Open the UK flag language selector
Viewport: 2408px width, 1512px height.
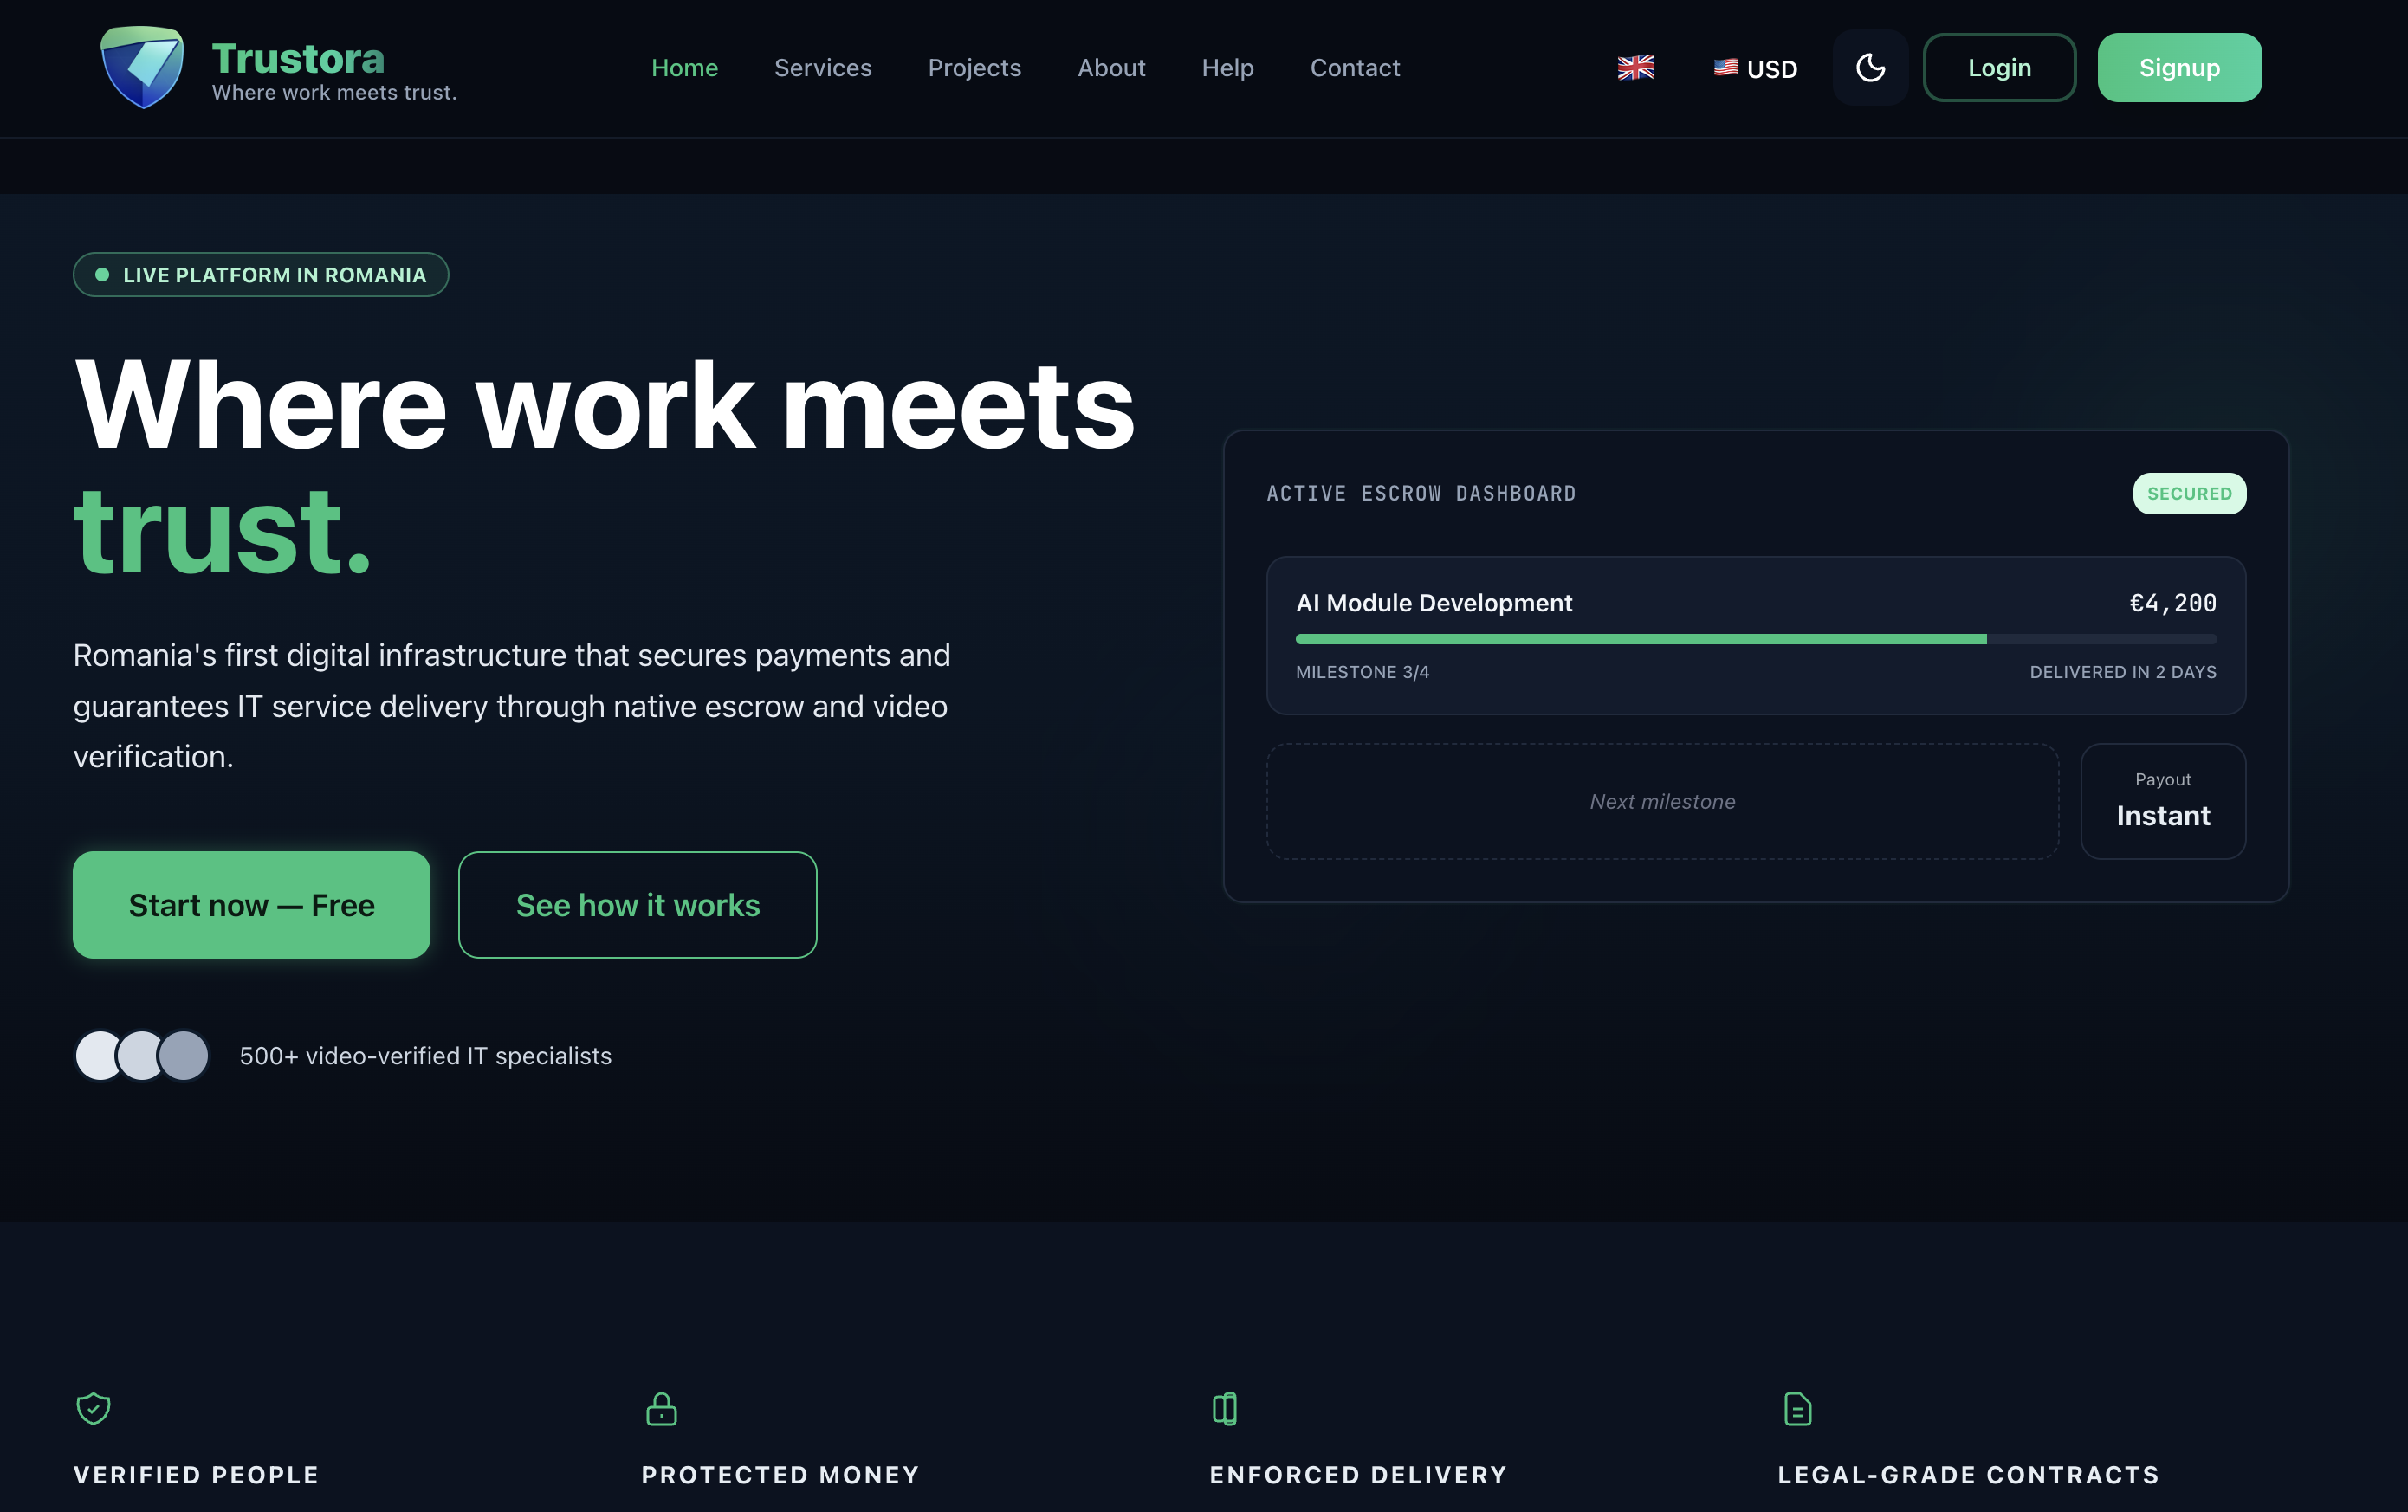click(x=1635, y=67)
